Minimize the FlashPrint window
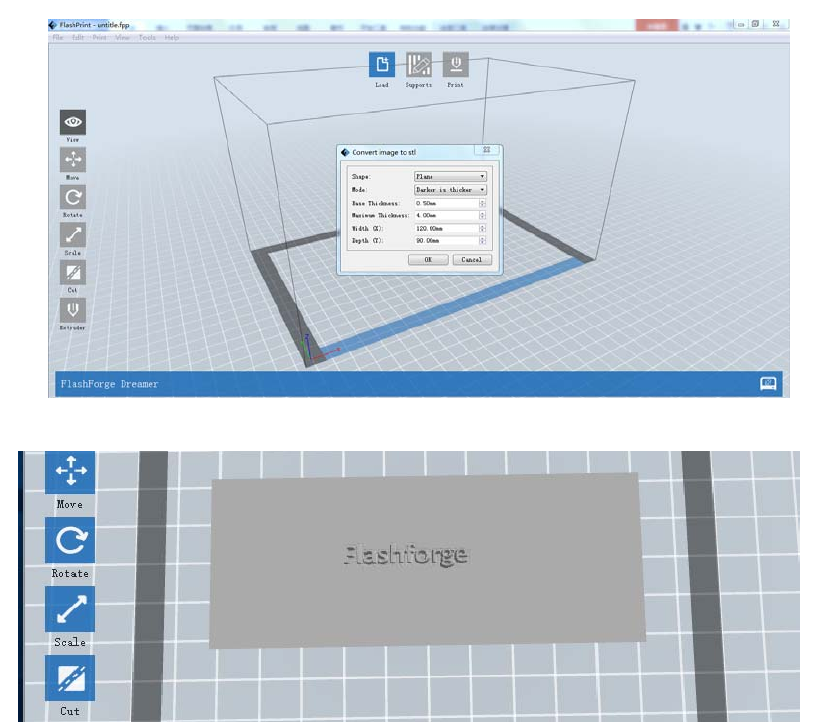 click(x=741, y=25)
